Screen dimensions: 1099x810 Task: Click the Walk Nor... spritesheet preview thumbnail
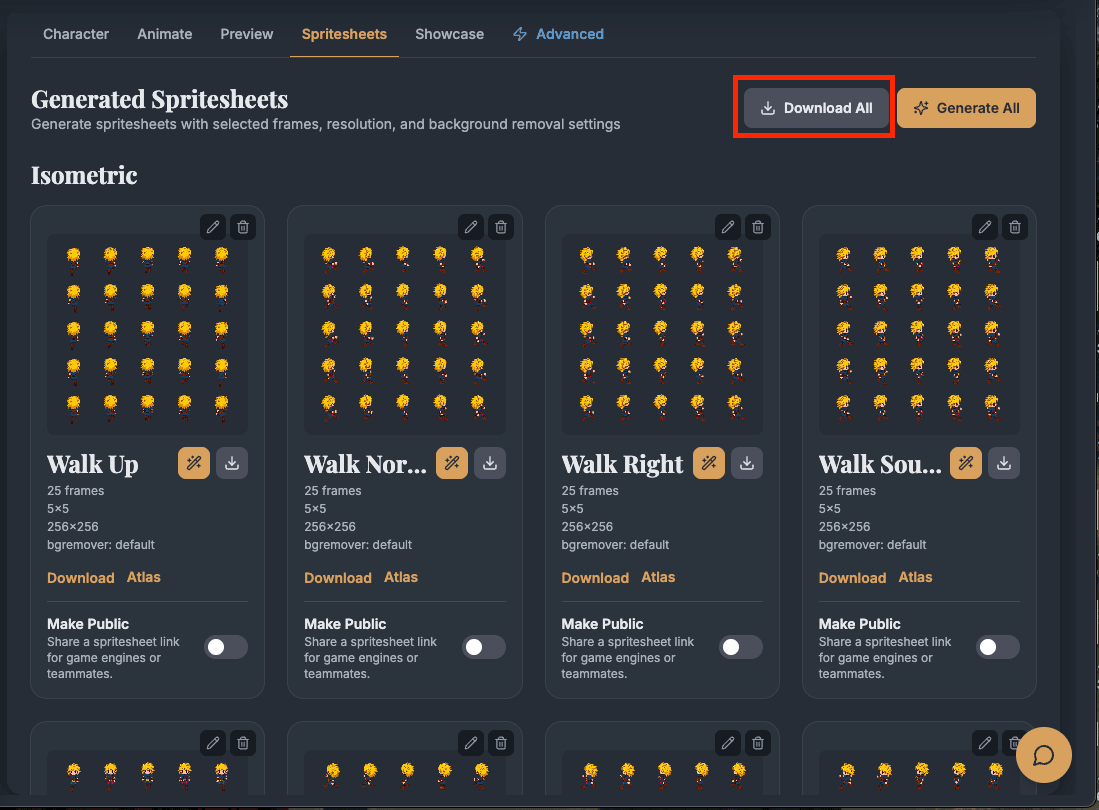[405, 334]
